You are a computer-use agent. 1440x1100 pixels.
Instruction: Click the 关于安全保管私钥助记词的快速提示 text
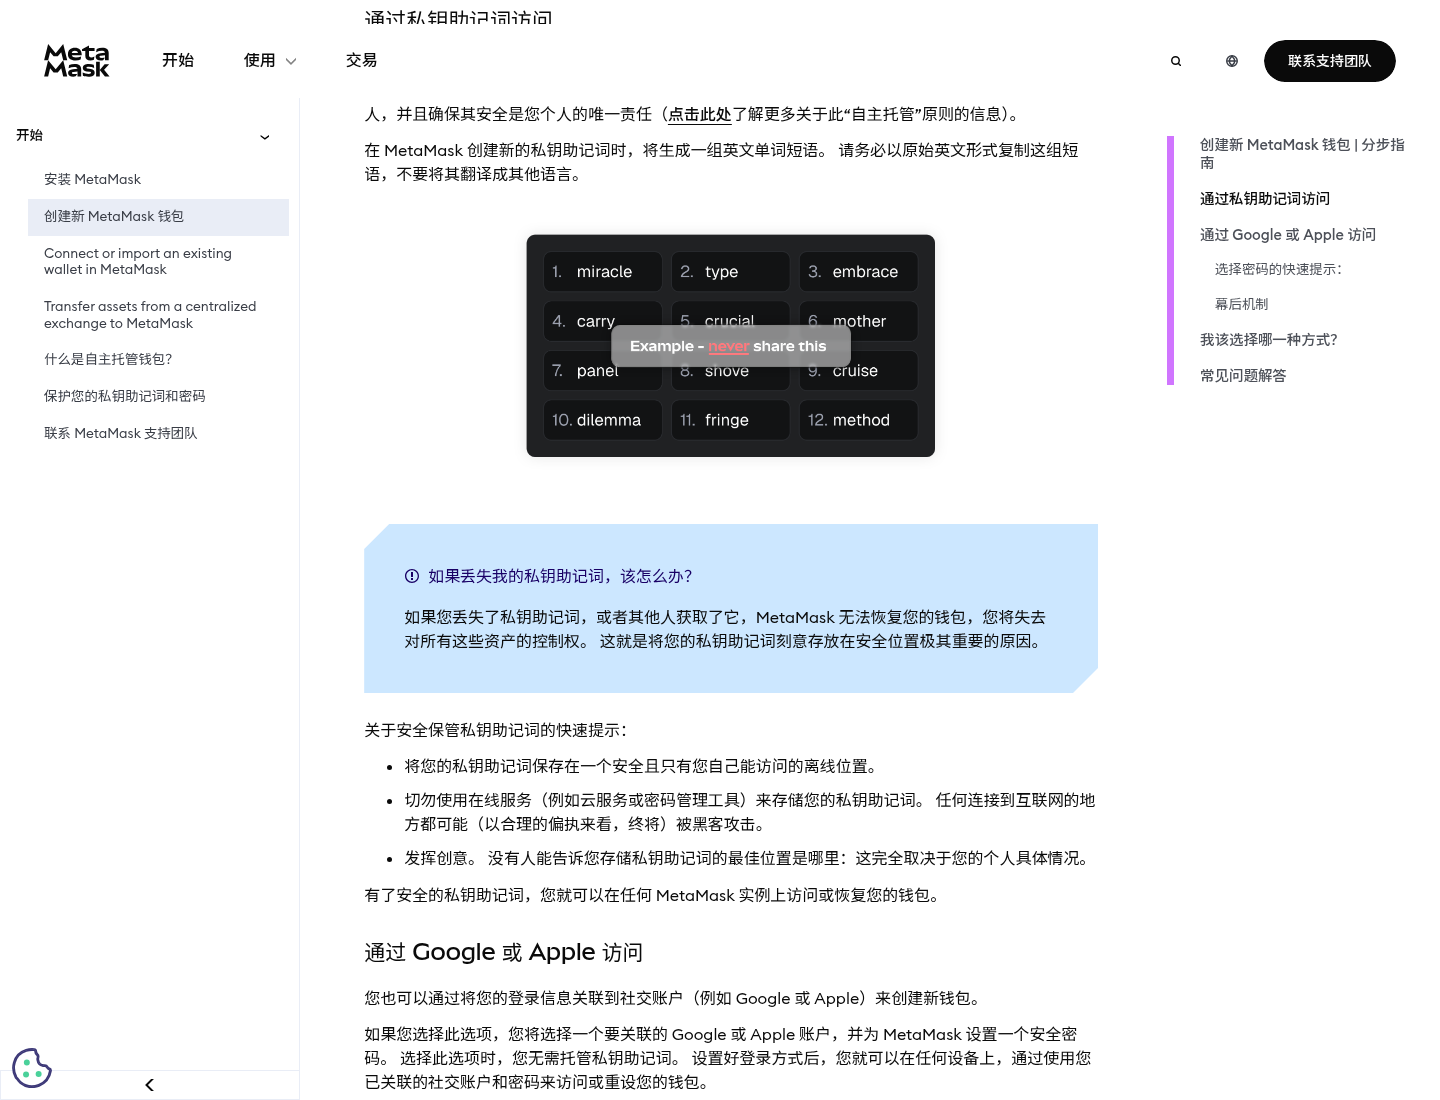click(496, 731)
